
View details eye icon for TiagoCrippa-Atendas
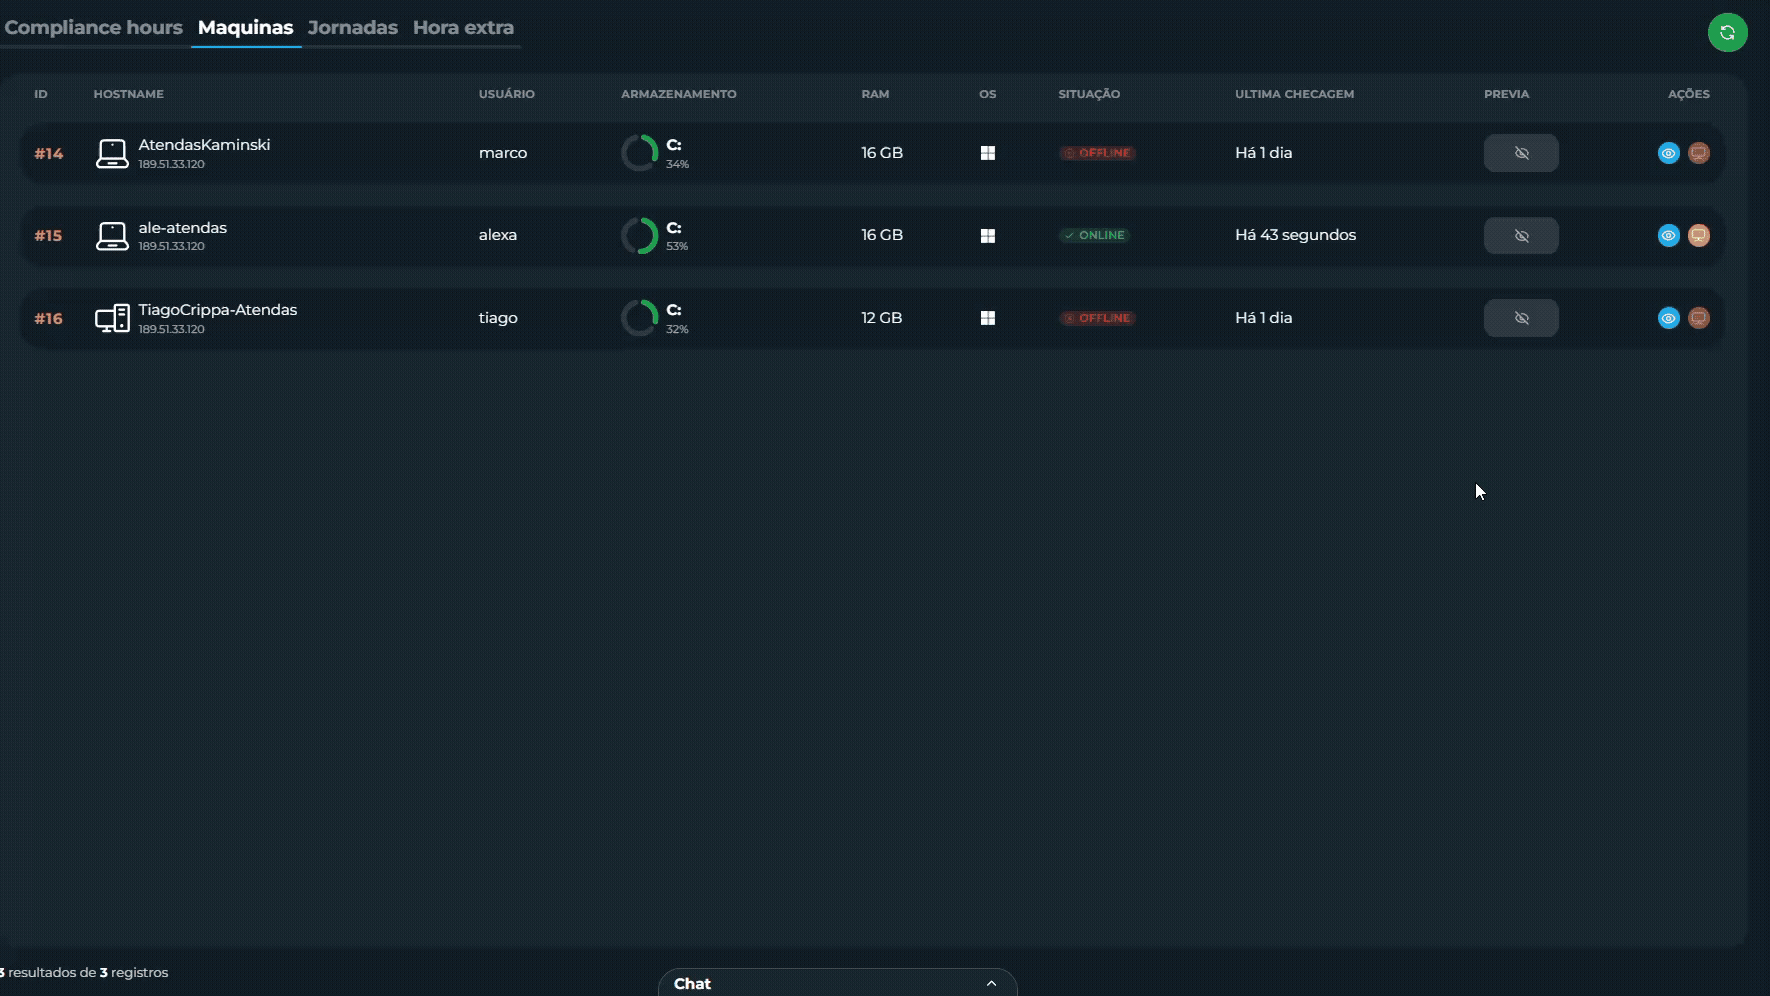1668,318
